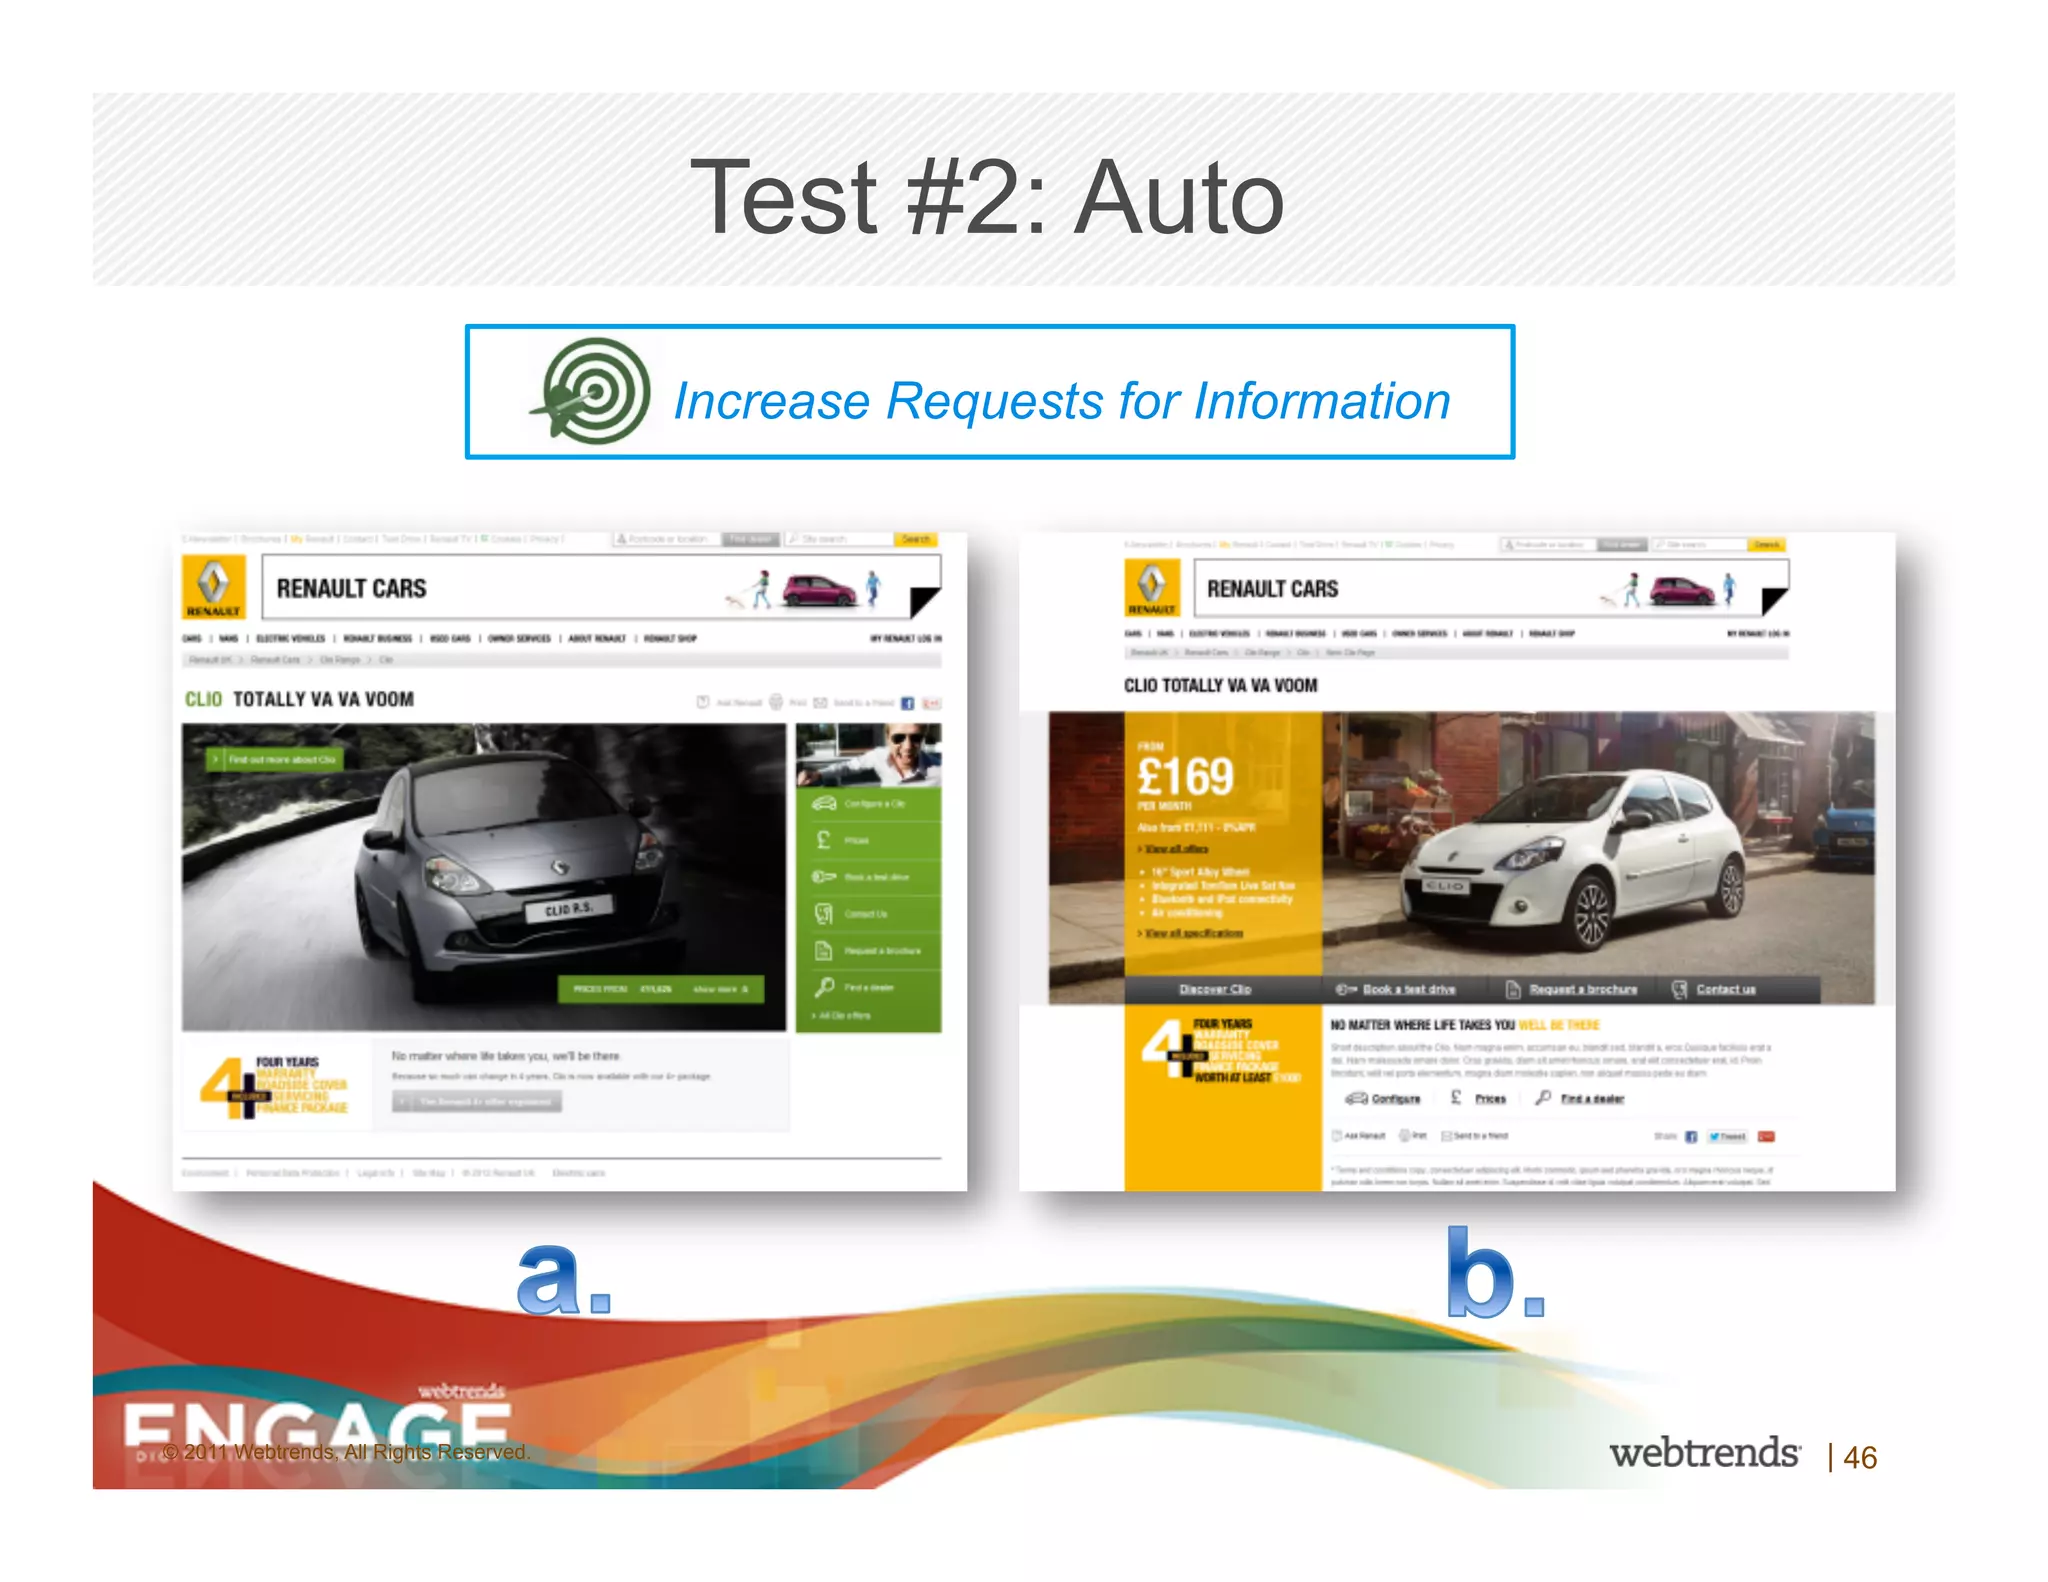Image resolution: width=2048 pixels, height=1582 pixels.
Task: Click the Configure car icon on page b
Action: pos(1356,1098)
